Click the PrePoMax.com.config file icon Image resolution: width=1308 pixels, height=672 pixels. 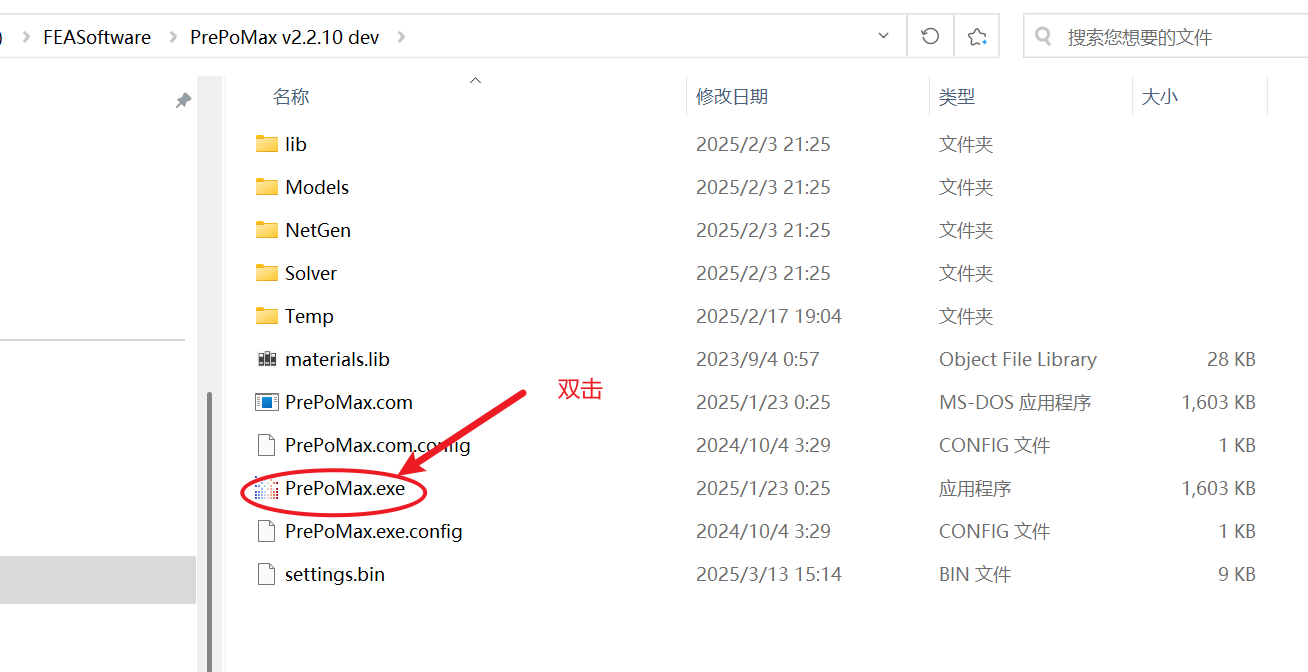click(x=266, y=445)
